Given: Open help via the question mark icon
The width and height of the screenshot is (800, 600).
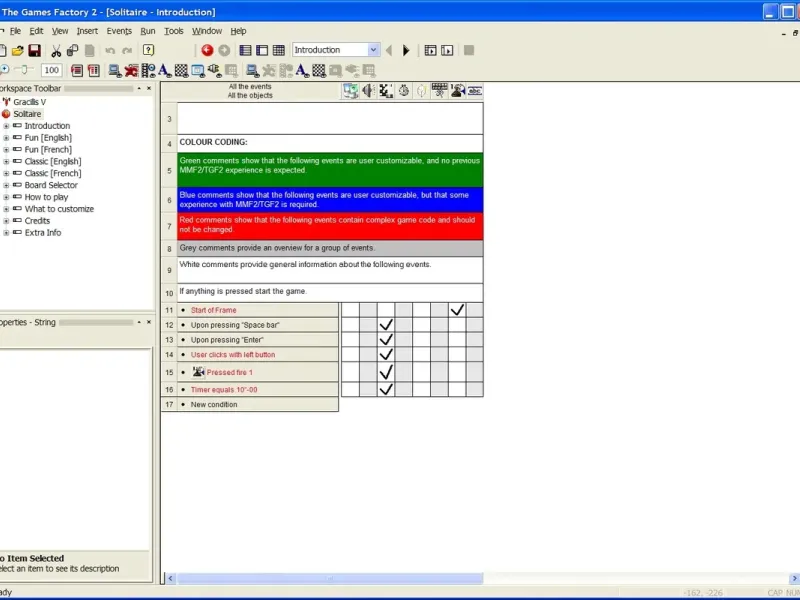Looking at the screenshot, I should pos(148,51).
